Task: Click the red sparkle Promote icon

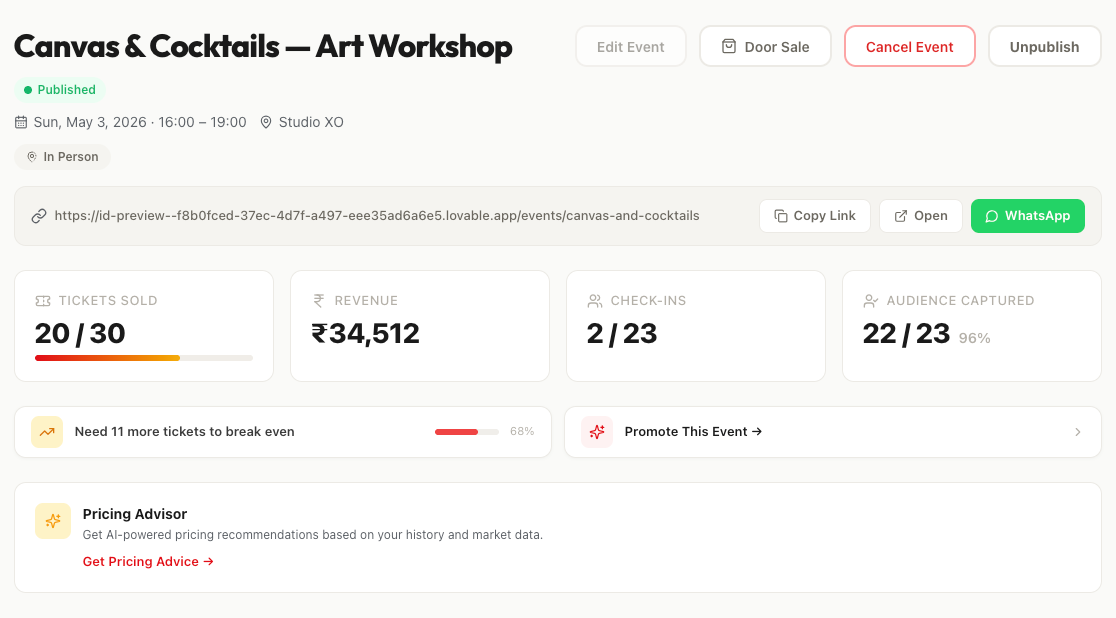Action: click(x=597, y=432)
